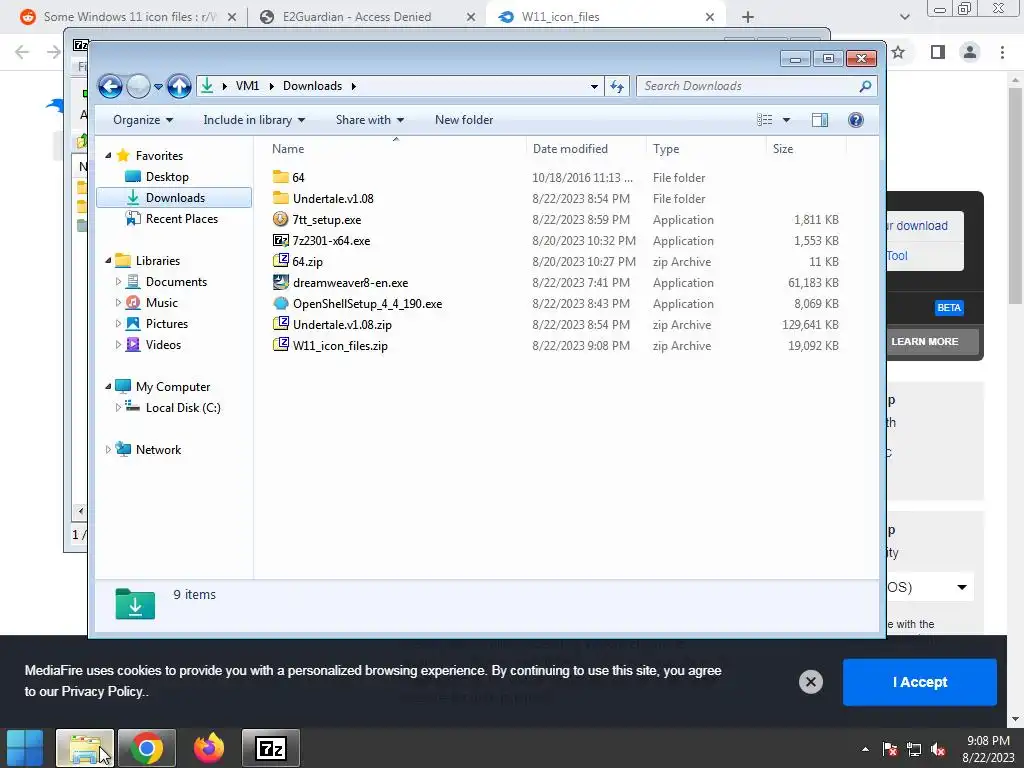Click Downloads in the address breadcrumb
The width and height of the screenshot is (1024, 768).
click(x=312, y=86)
